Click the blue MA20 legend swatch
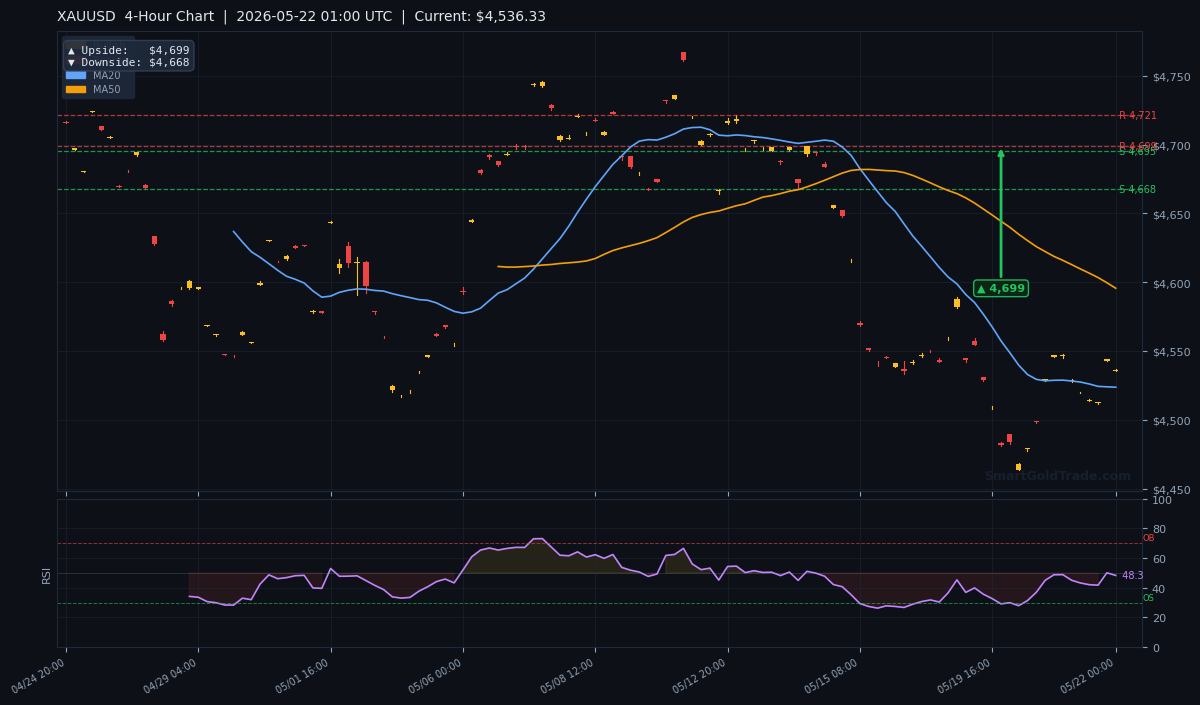Image resolution: width=1200 pixels, height=705 pixels. [x=76, y=75]
